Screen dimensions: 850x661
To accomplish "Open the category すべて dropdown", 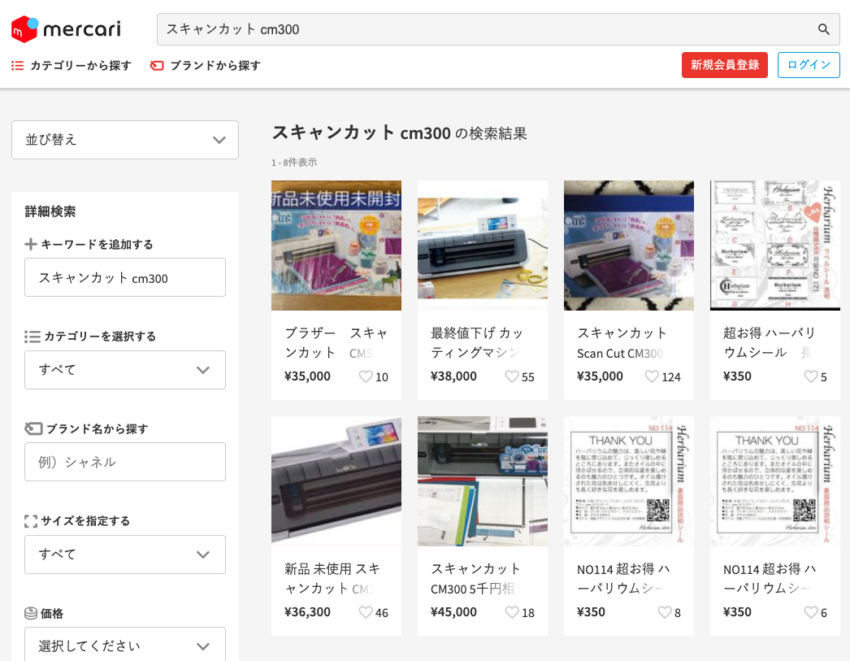I will tap(125, 370).
